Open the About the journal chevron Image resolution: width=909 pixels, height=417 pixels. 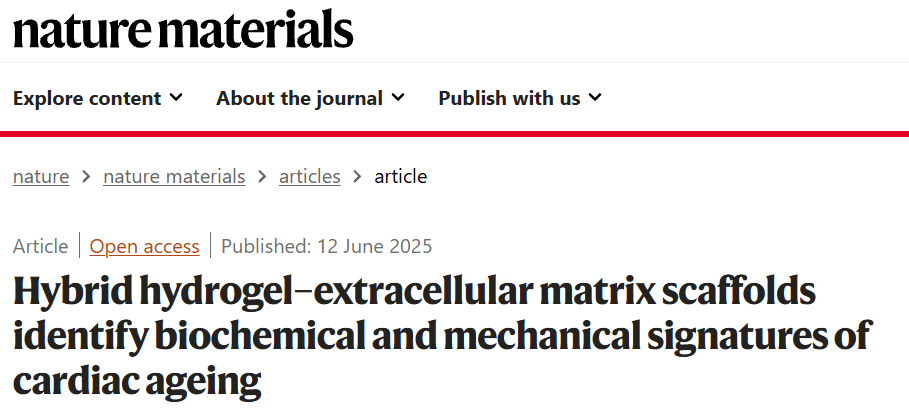point(398,98)
